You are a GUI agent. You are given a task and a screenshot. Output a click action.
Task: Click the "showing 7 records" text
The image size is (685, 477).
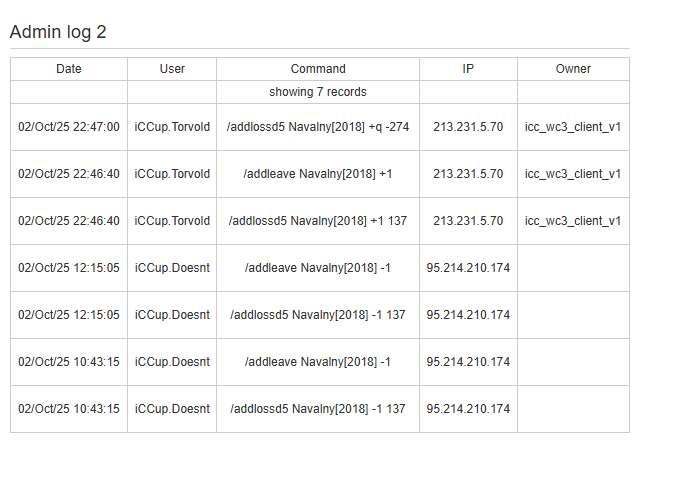point(318,92)
